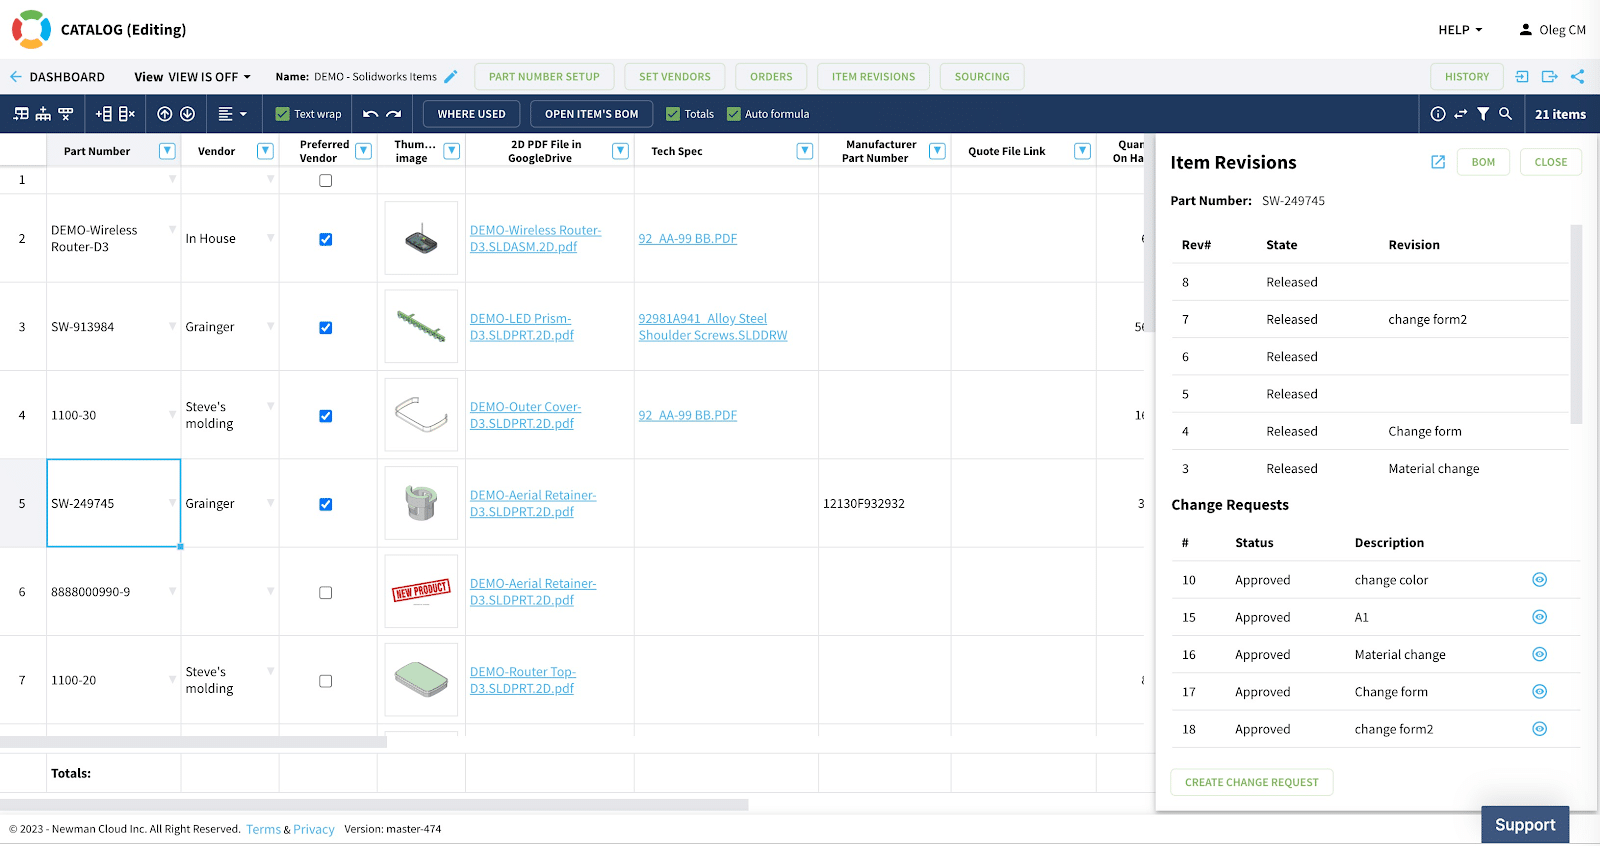Disable the Text wrap checkbox
The height and width of the screenshot is (846, 1600).
coord(283,114)
